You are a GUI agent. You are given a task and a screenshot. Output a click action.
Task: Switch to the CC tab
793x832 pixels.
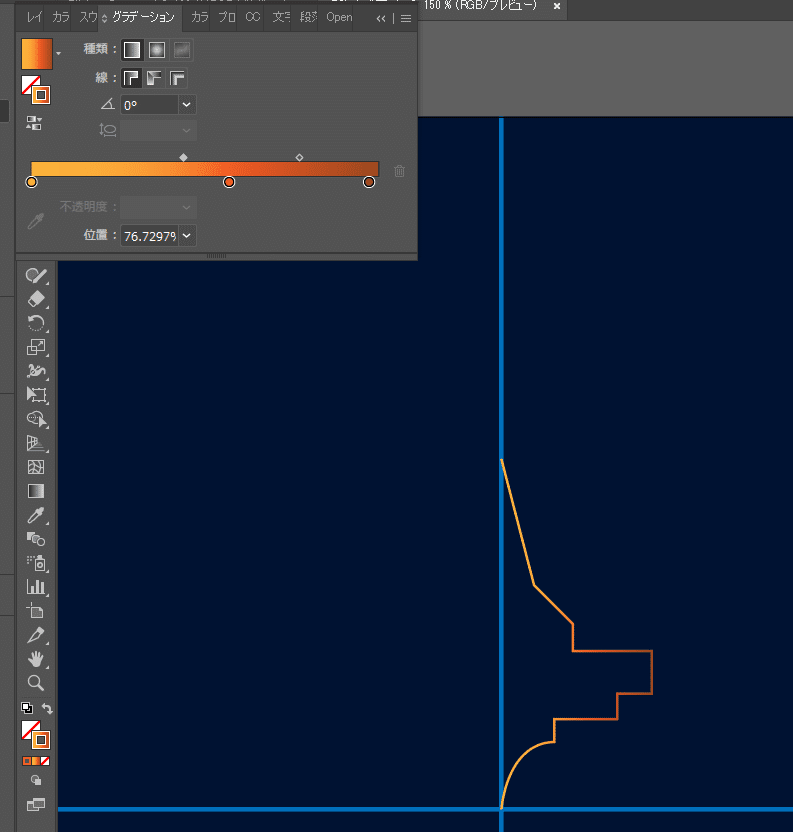253,18
